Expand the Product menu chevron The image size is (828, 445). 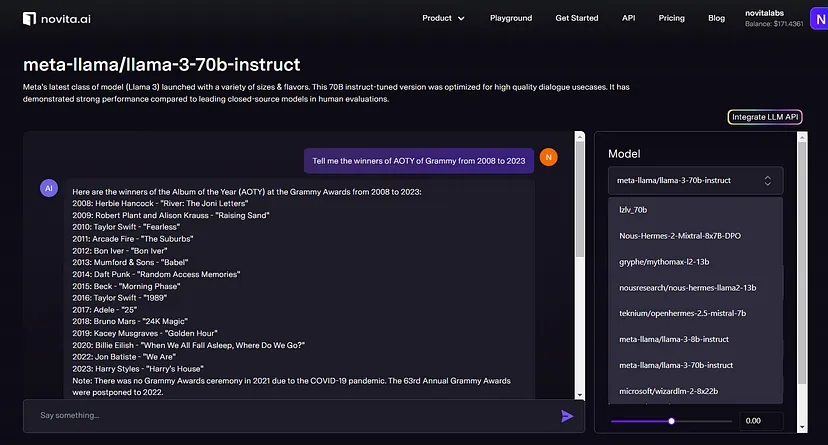click(461, 18)
